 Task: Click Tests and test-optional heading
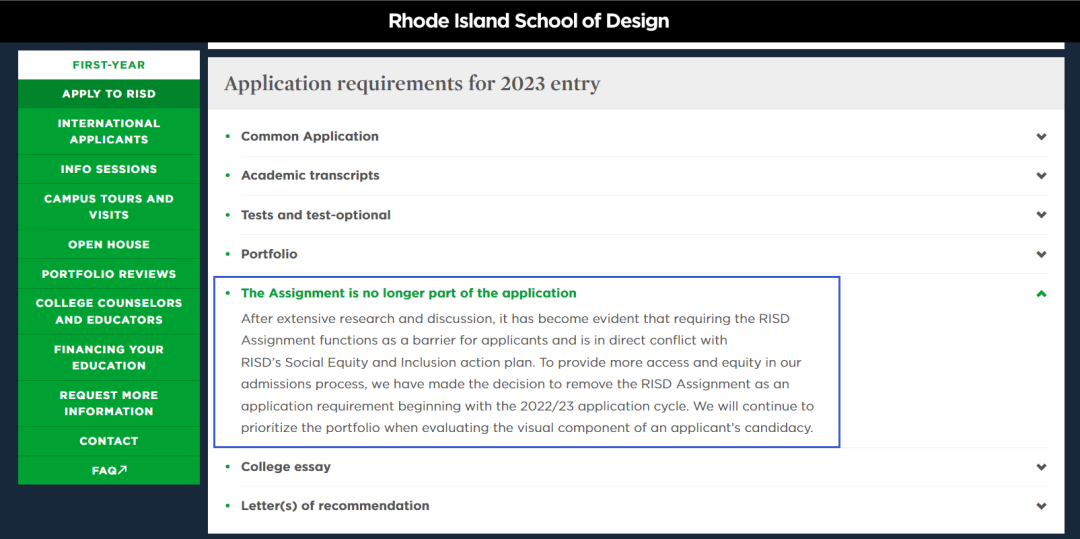pyautogui.click(x=315, y=215)
